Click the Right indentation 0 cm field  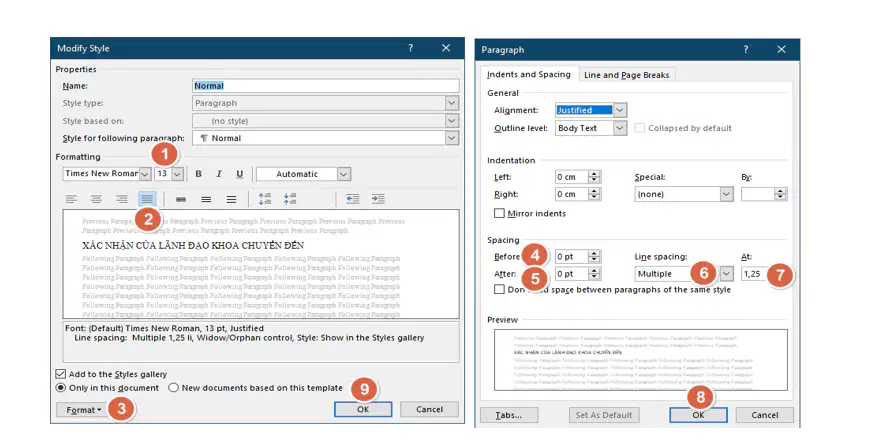pyautogui.click(x=572, y=194)
